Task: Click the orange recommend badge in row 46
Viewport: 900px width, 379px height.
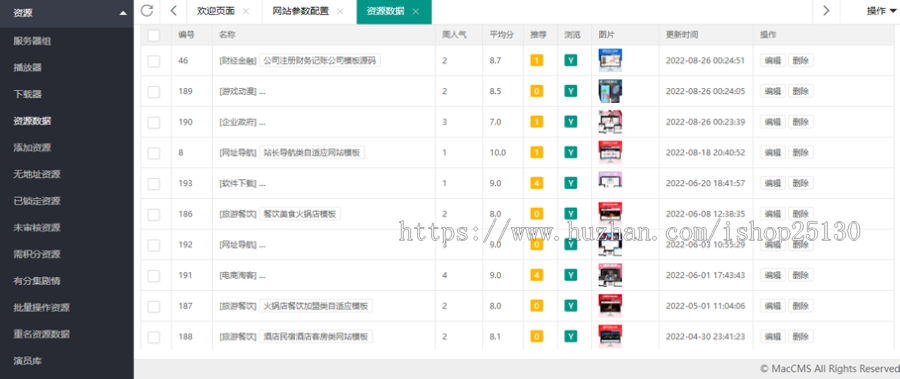Action: coord(537,60)
